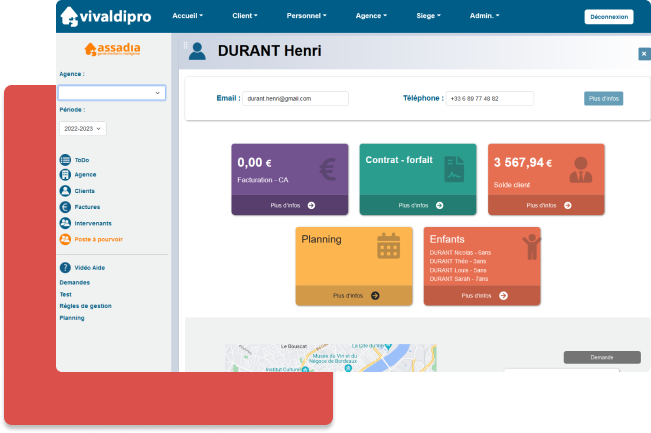Click the child figure icon on Enfants card
Screen dimensions: 651x433
pyautogui.click(x=532, y=247)
